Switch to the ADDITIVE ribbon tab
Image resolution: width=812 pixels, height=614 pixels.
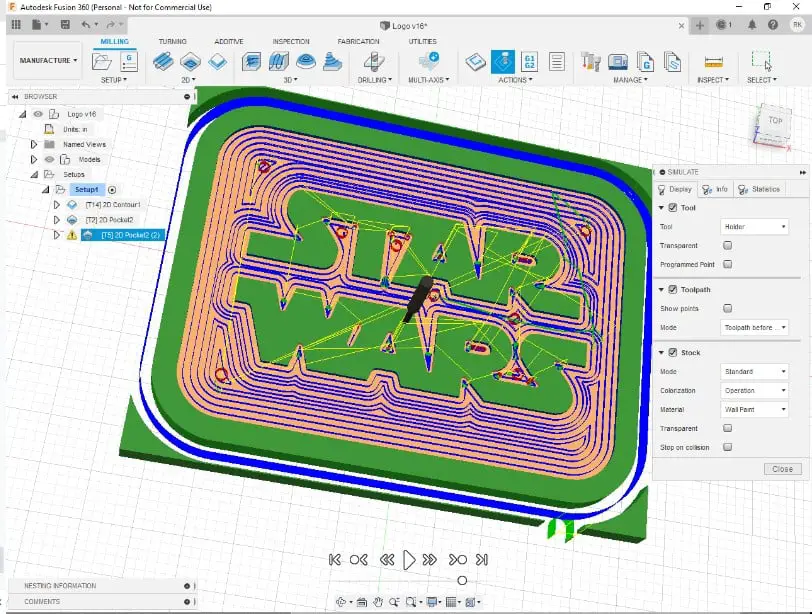tap(229, 41)
